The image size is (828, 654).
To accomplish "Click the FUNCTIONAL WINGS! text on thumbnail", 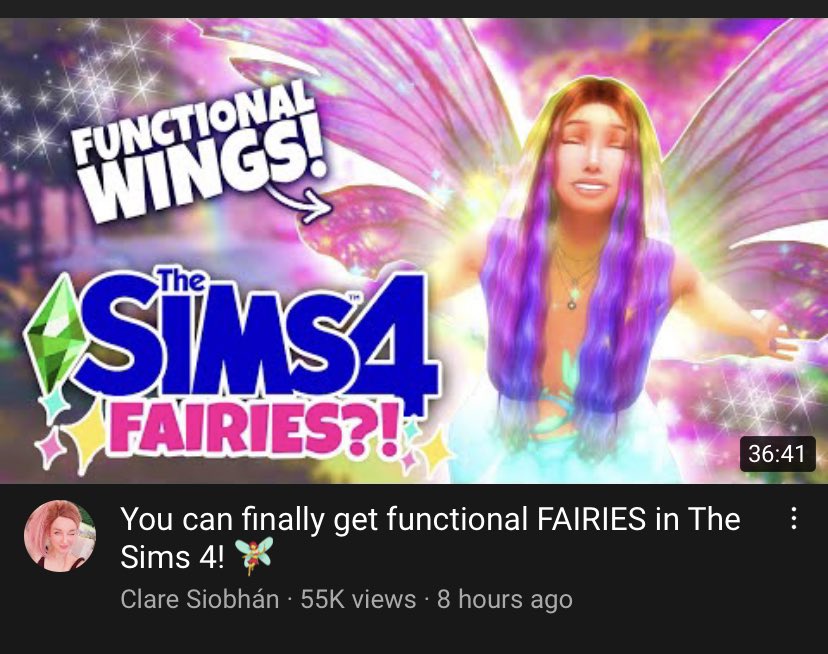I will pyautogui.click(x=198, y=151).
